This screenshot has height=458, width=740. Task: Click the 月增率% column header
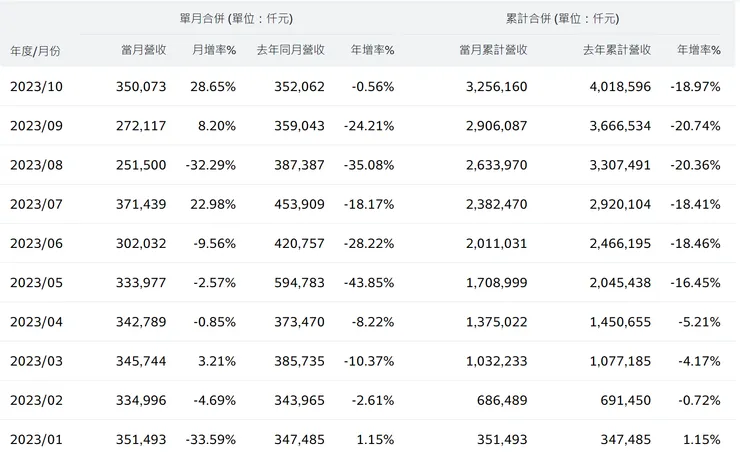pyautogui.click(x=213, y=50)
